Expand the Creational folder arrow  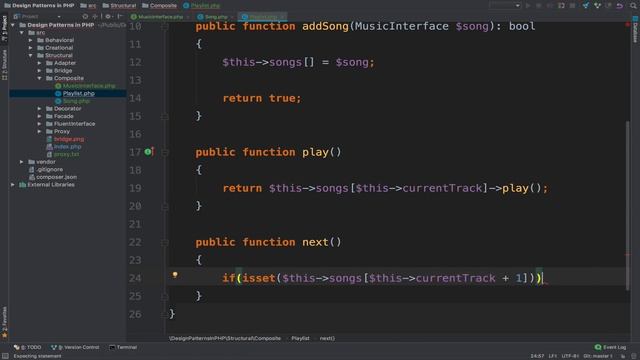pyautogui.click(x=31, y=48)
